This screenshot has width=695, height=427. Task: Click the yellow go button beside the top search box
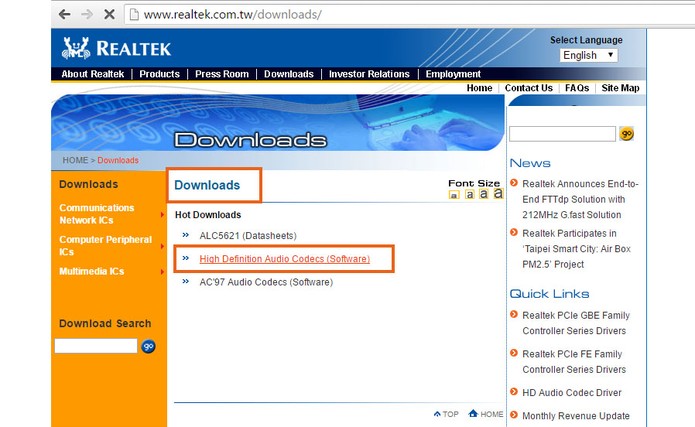tap(626, 133)
